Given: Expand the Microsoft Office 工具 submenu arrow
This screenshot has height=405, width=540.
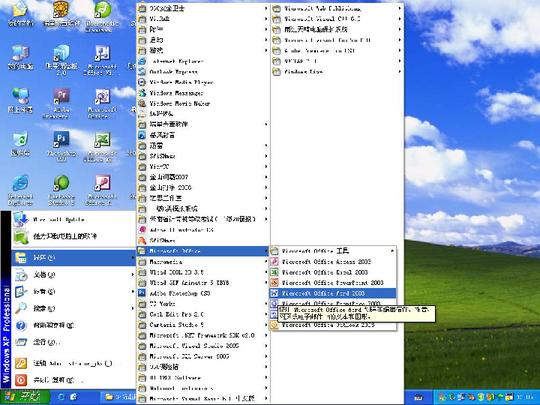Looking at the screenshot, I should [392, 251].
